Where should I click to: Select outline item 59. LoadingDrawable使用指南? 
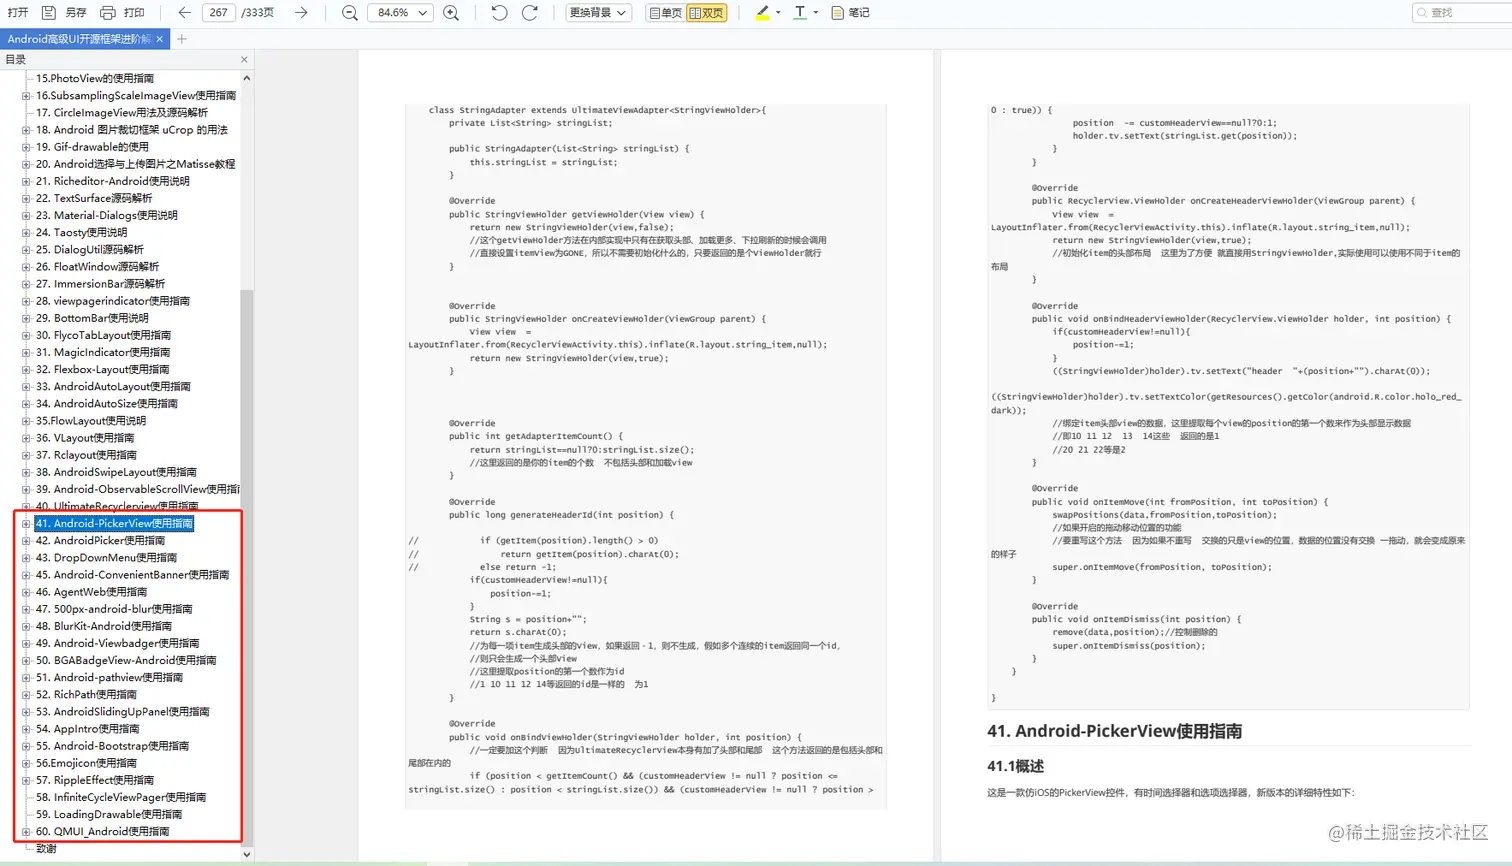[109, 814]
